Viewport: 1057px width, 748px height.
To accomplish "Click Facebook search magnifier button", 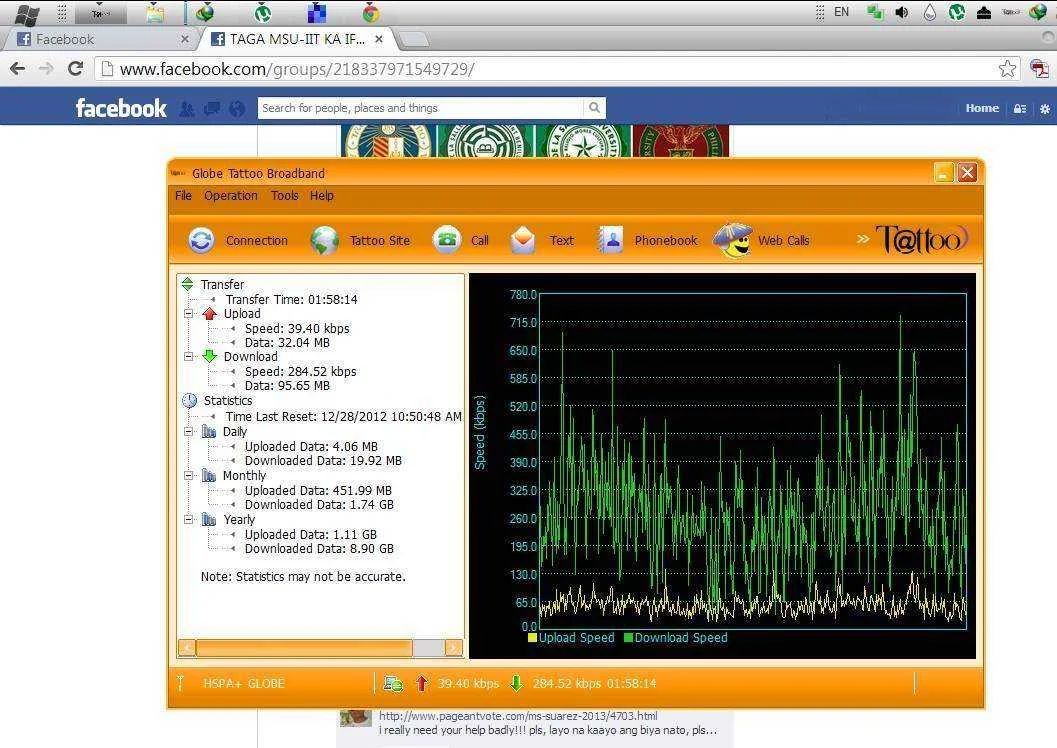I will pos(594,107).
